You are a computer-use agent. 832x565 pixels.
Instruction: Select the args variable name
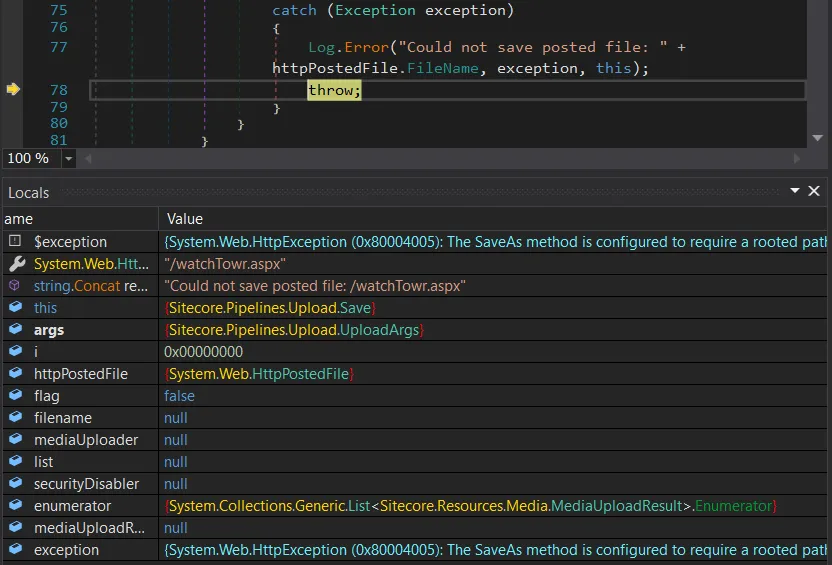[49, 330]
